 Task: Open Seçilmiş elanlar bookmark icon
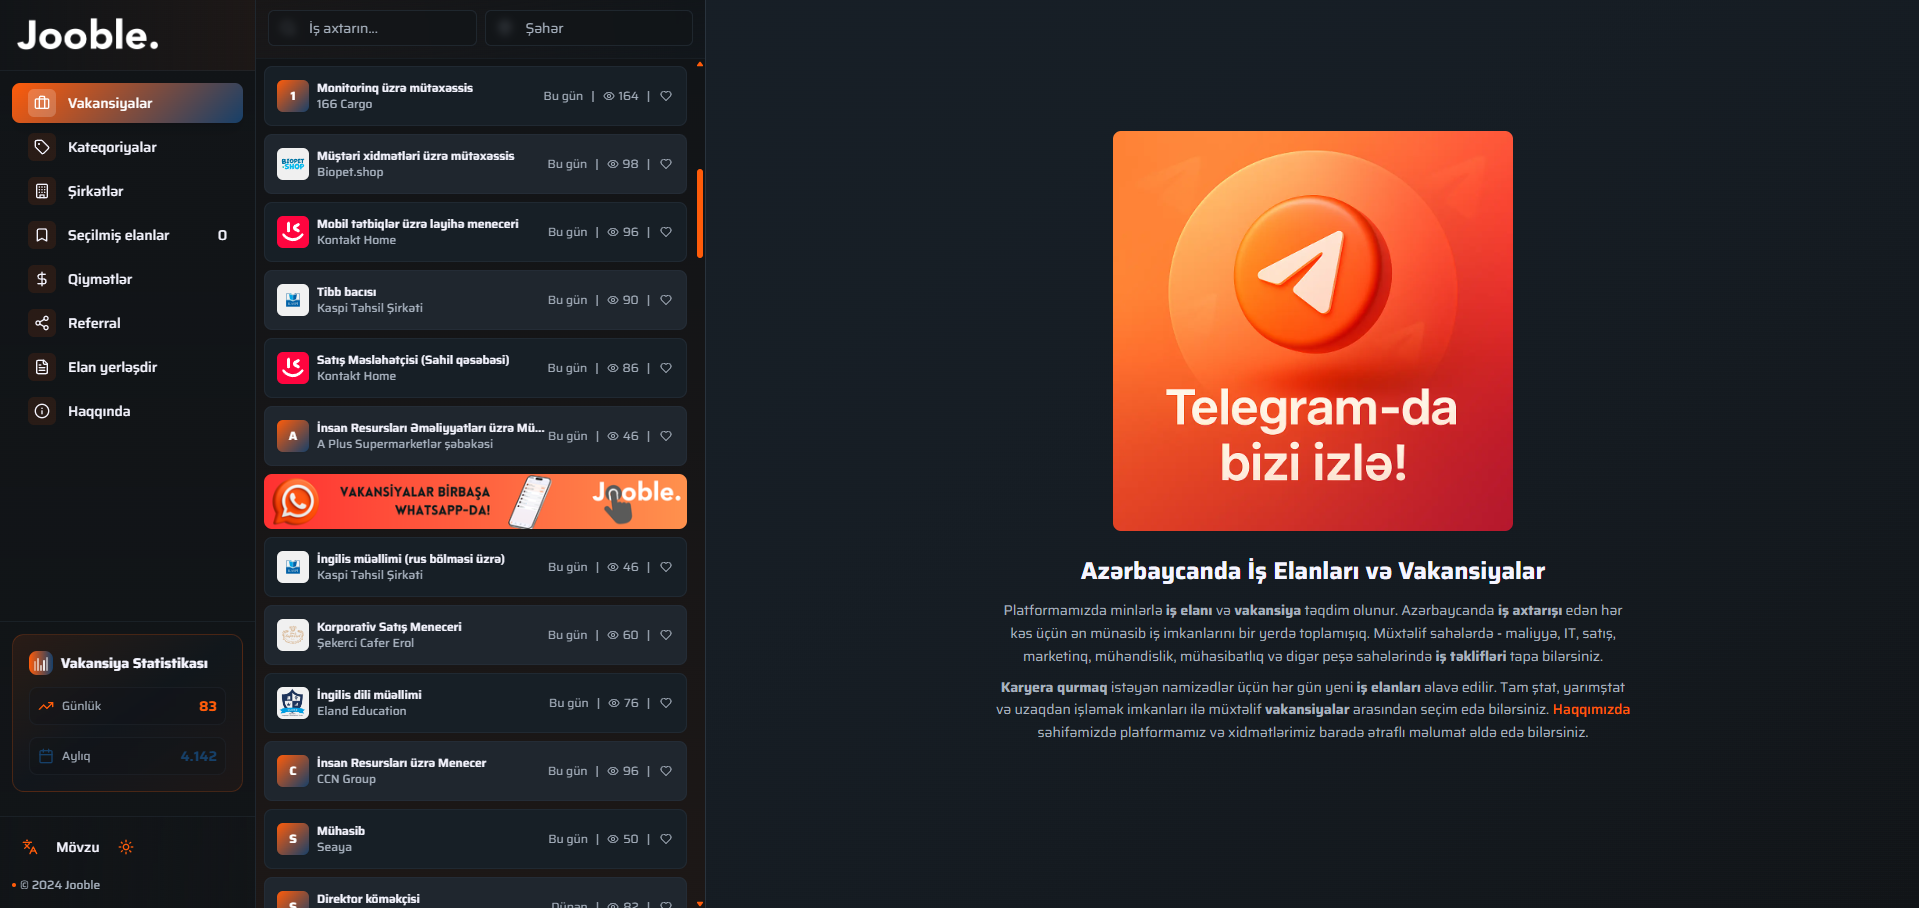tap(42, 235)
